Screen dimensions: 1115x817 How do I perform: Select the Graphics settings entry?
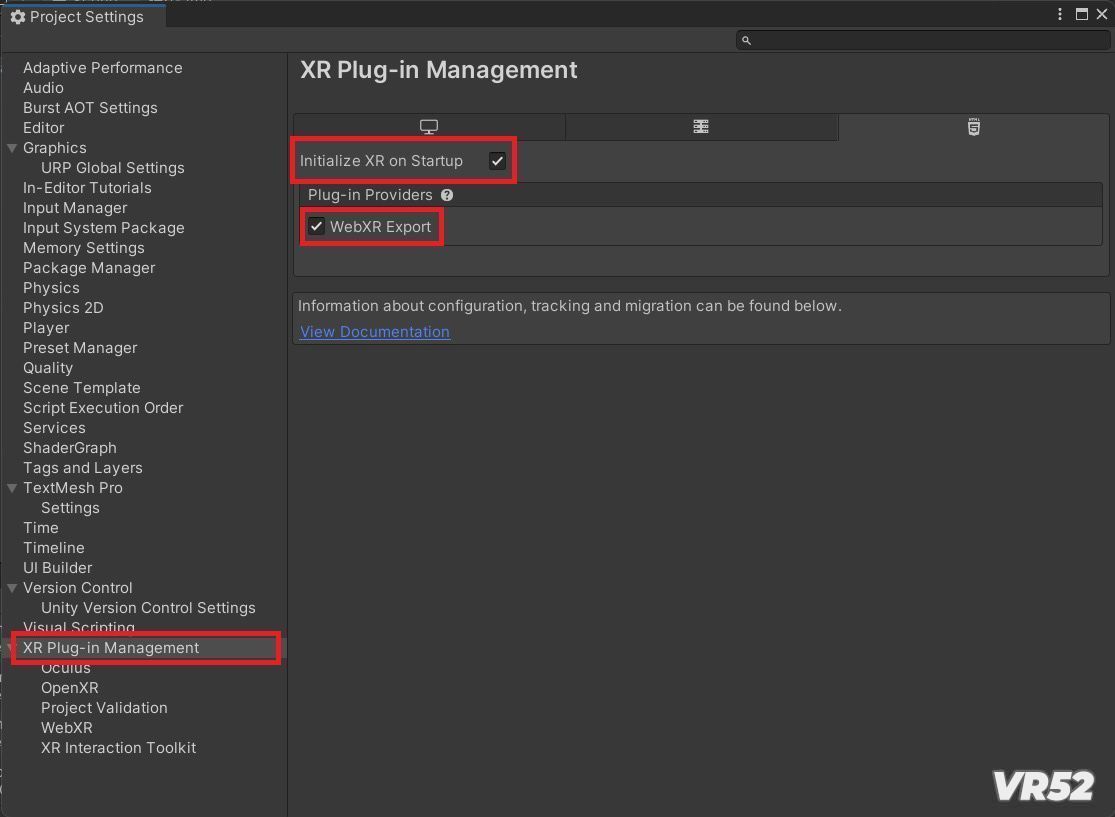(55, 148)
